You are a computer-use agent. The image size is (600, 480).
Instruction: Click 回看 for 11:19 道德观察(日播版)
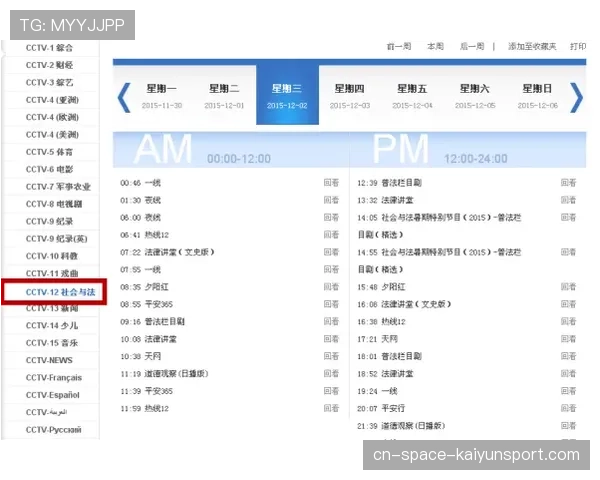331,374
